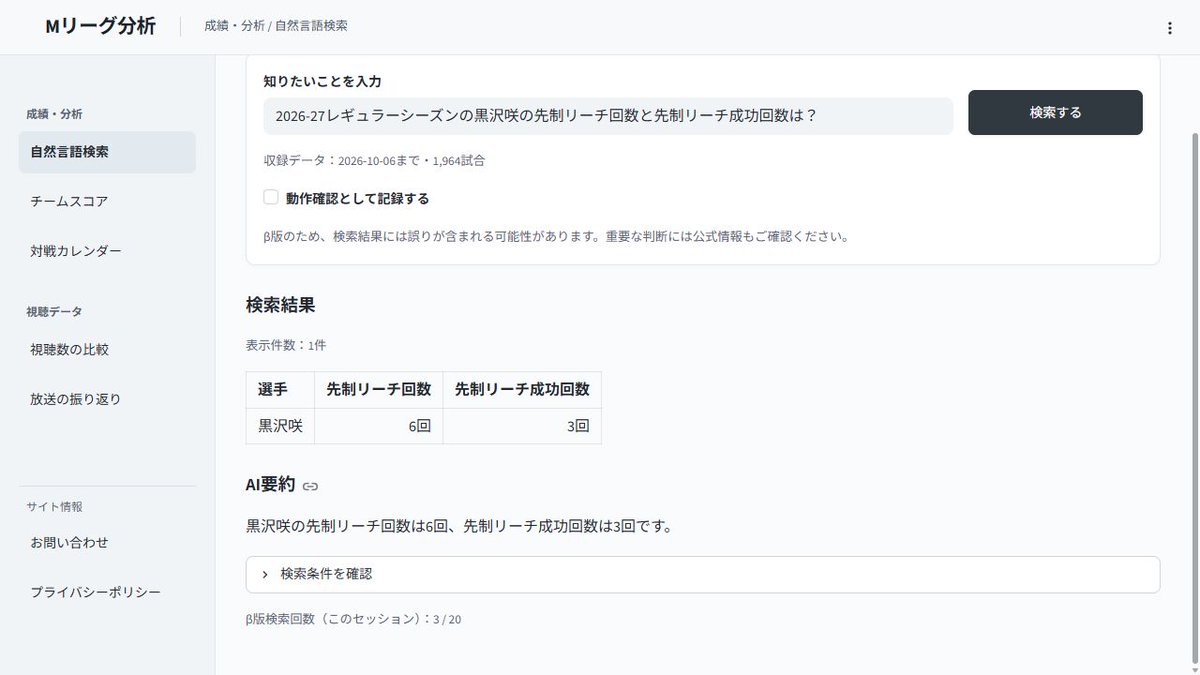
Task: Click the 選手 column header
Action: (280, 390)
